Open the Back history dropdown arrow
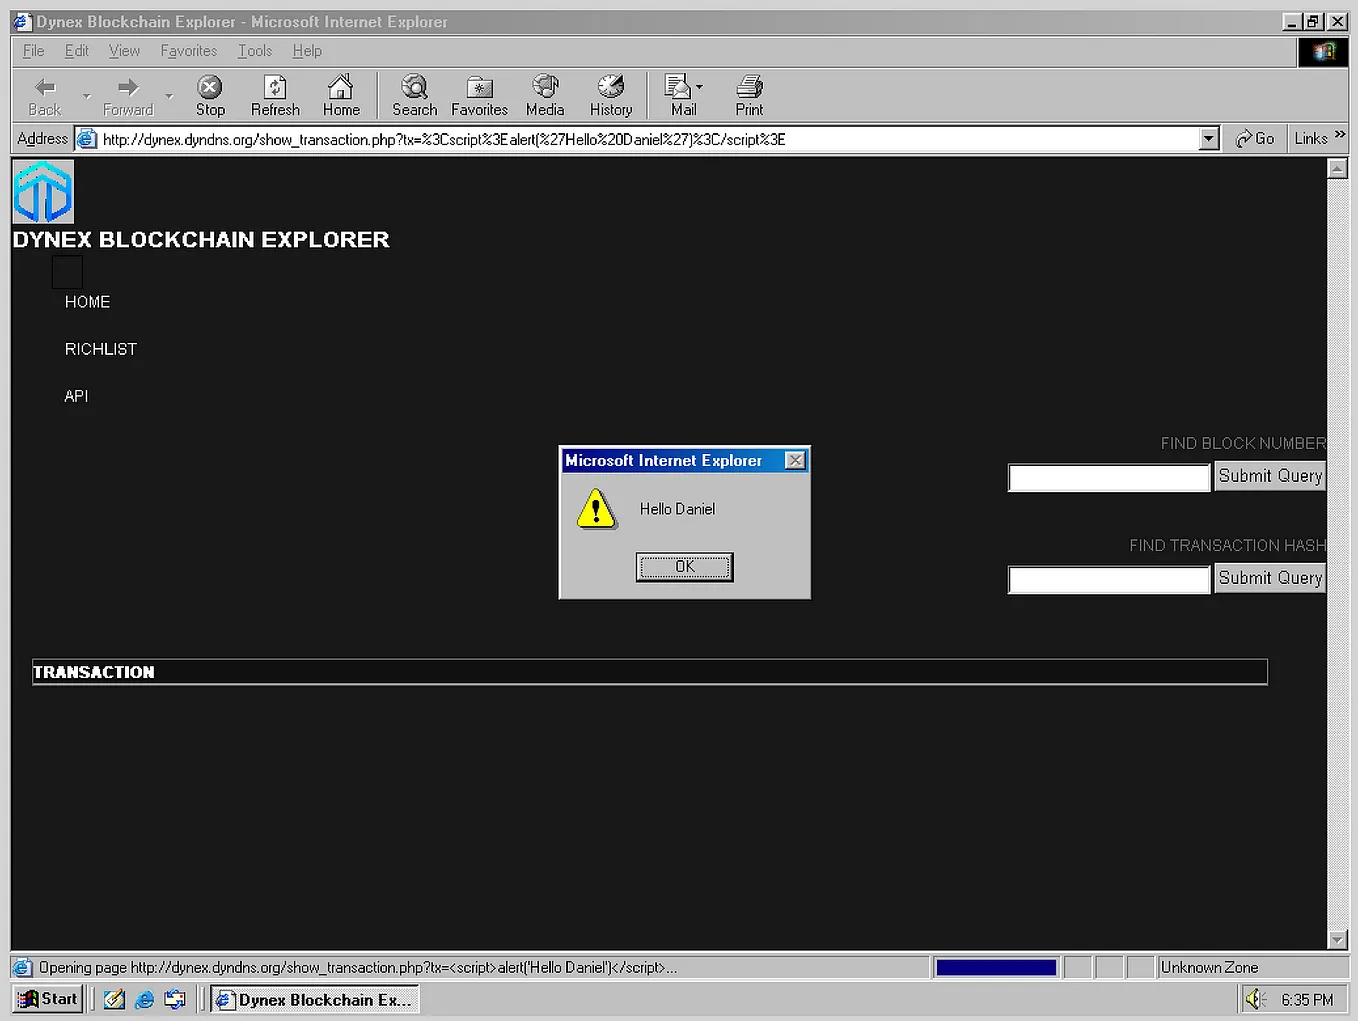 (86, 96)
